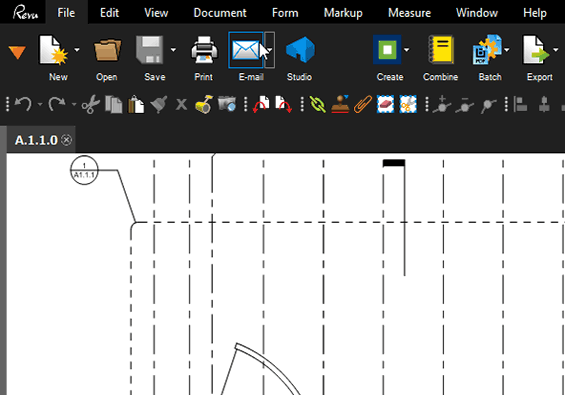
Task: Click the Snapshot camera icon
Action: point(227,104)
